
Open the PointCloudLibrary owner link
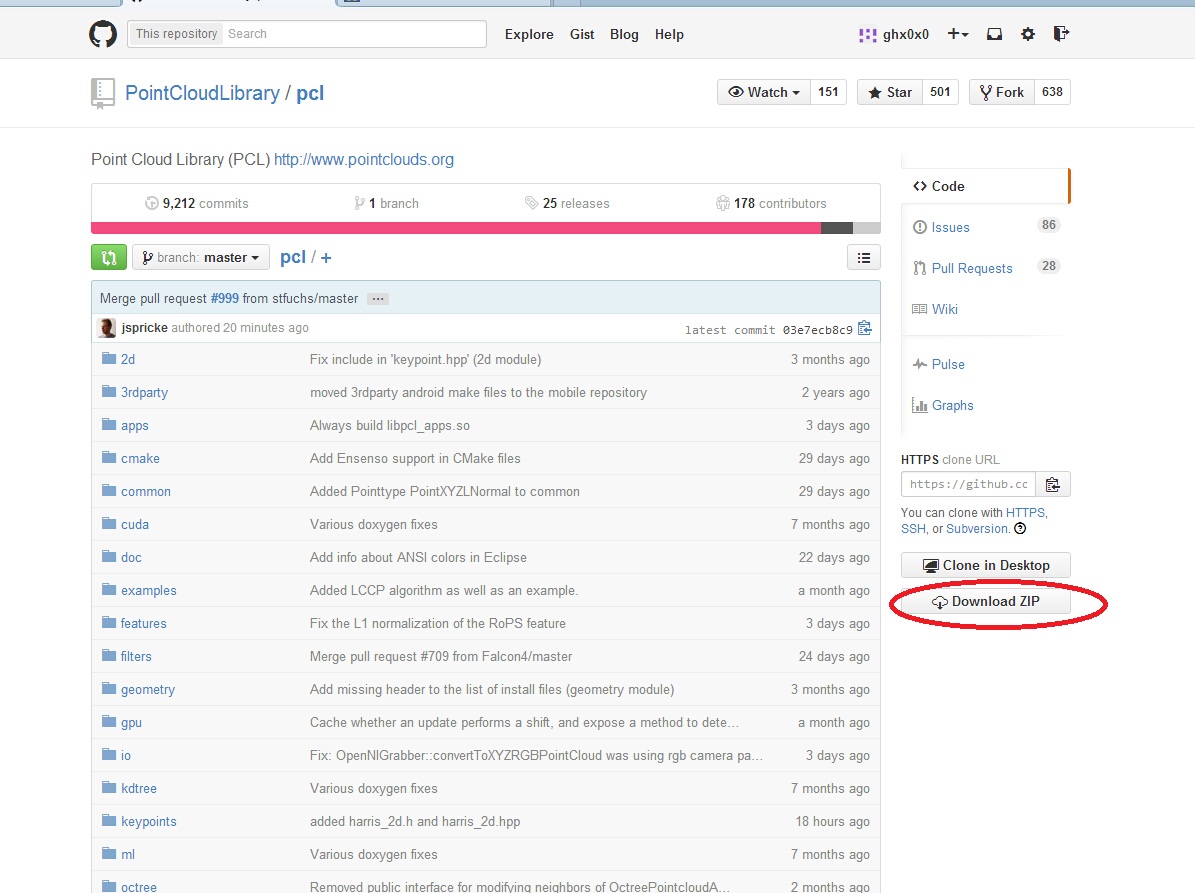click(202, 93)
